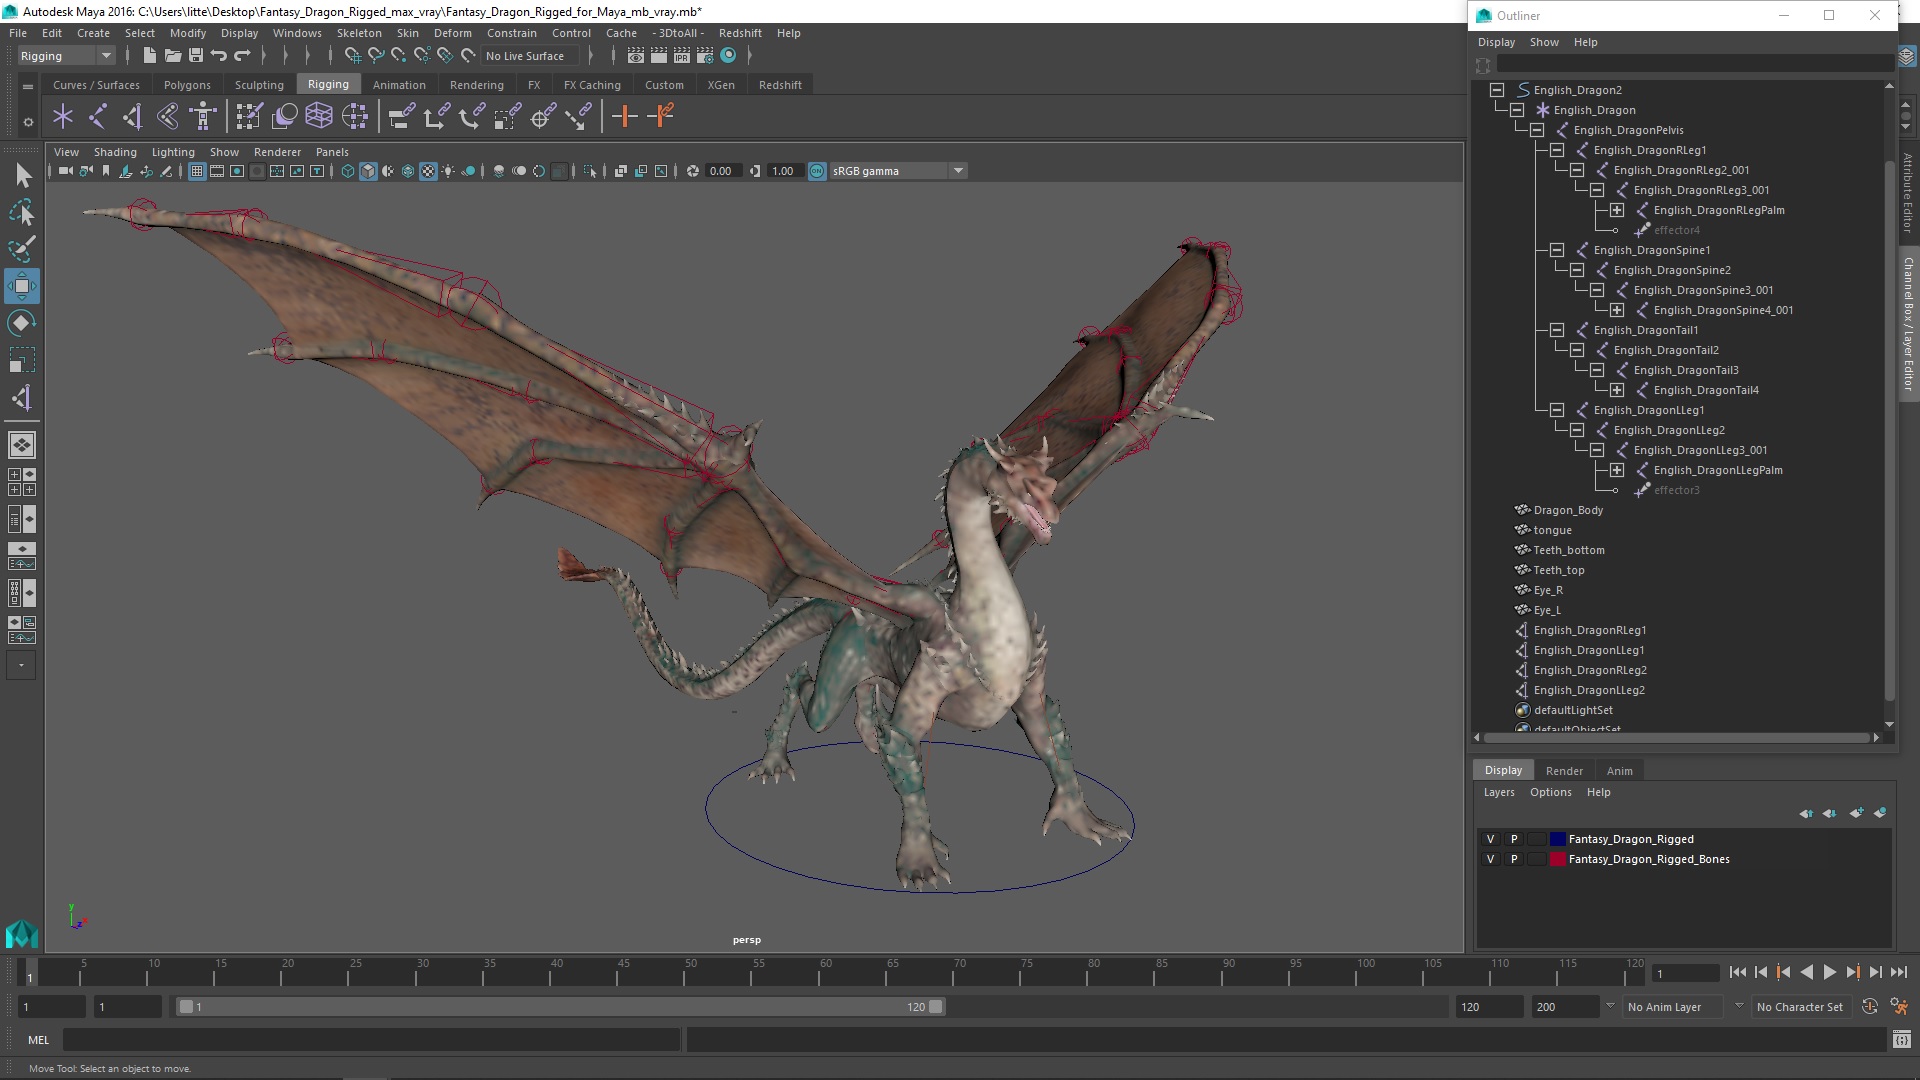The height and width of the screenshot is (1080, 1920).
Task: Open the Render tab in Layer Editor
Action: 1564,771
